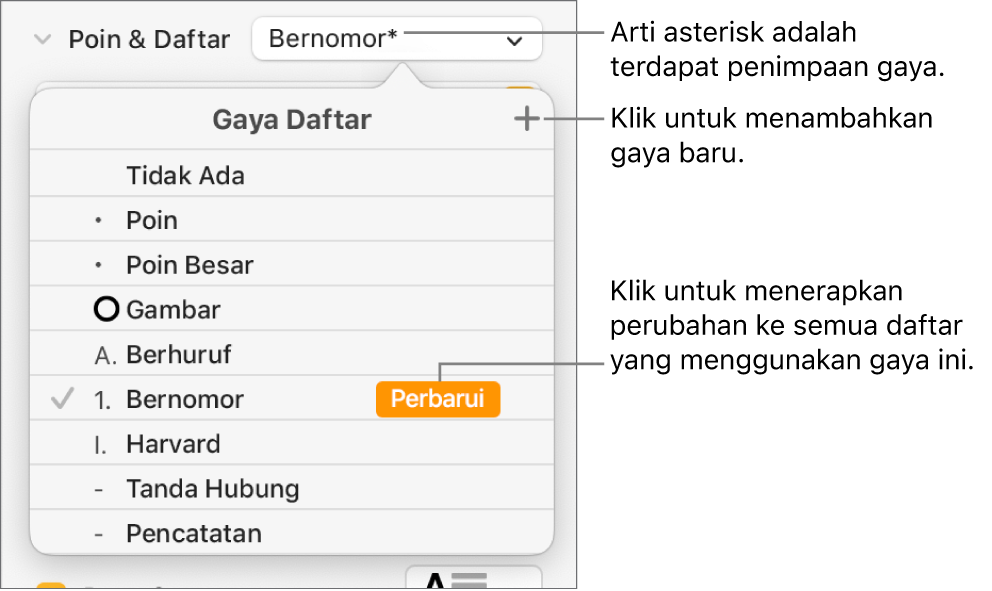Click the Poin & Daftar section label
Screen dimensions: 992x591
click(x=149, y=40)
